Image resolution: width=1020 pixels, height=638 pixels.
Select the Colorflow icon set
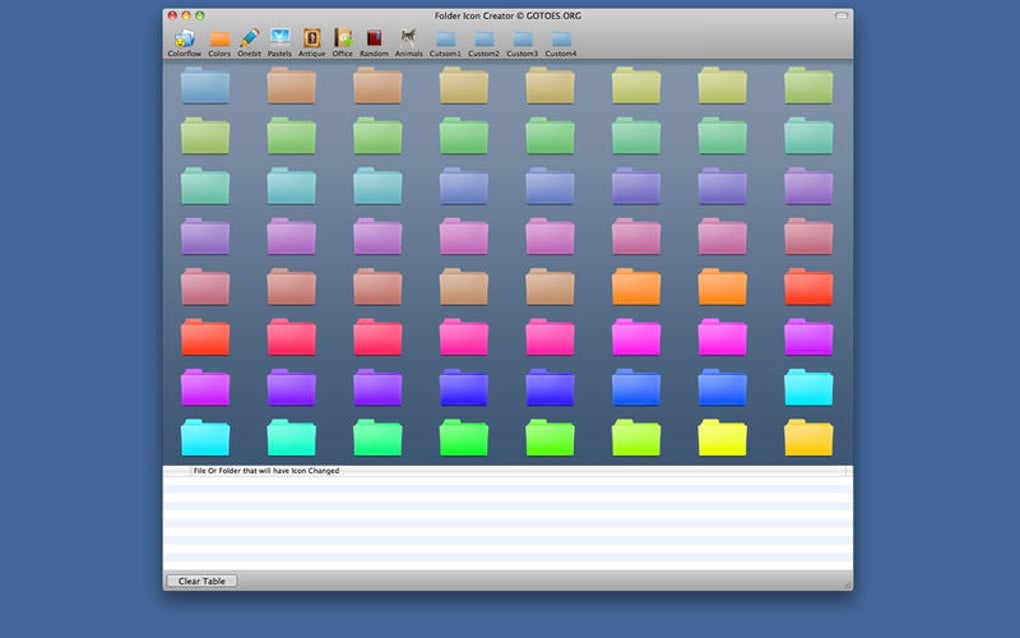[184, 41]
